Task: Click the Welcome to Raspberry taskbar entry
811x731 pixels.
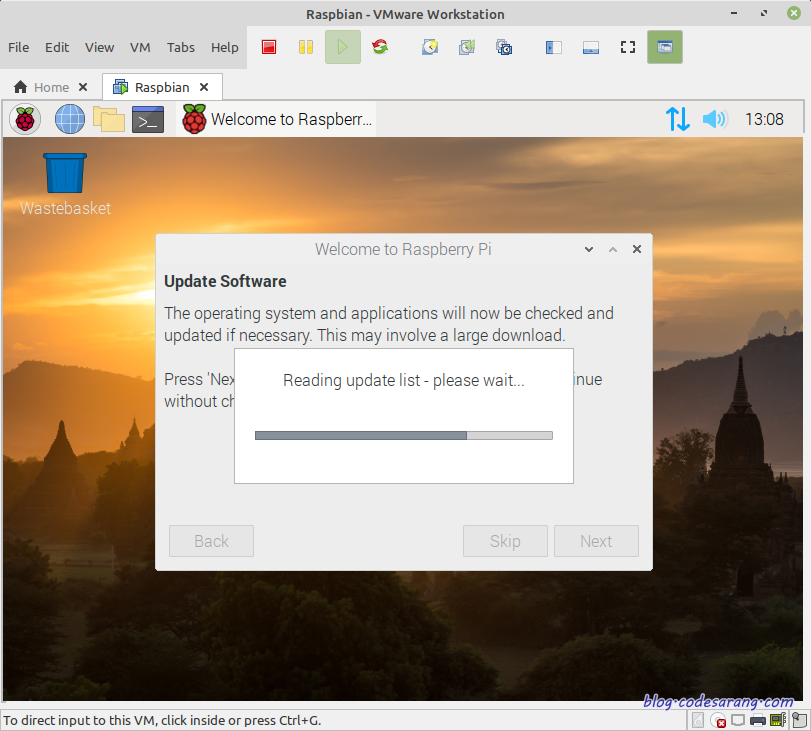Action: coord(276,119)
